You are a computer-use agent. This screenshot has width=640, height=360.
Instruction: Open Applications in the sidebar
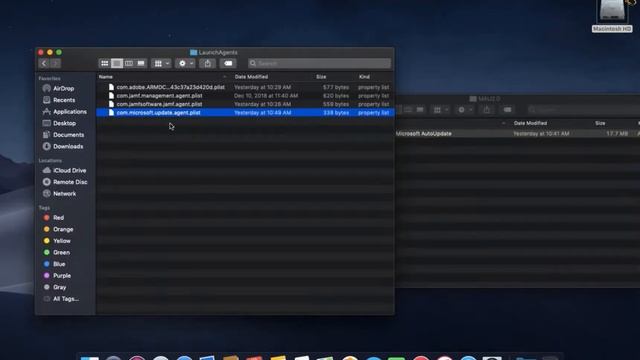click(70, 111)
